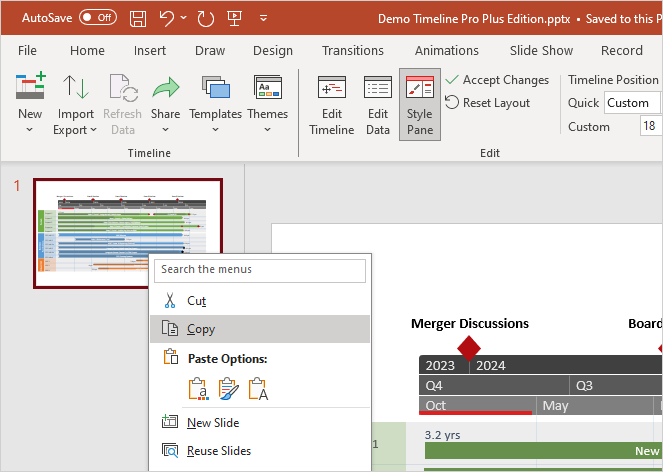The width and height of the screenshot is (663, 472).
Task: Click the Refresh Data icon
Action: [123, 88]
